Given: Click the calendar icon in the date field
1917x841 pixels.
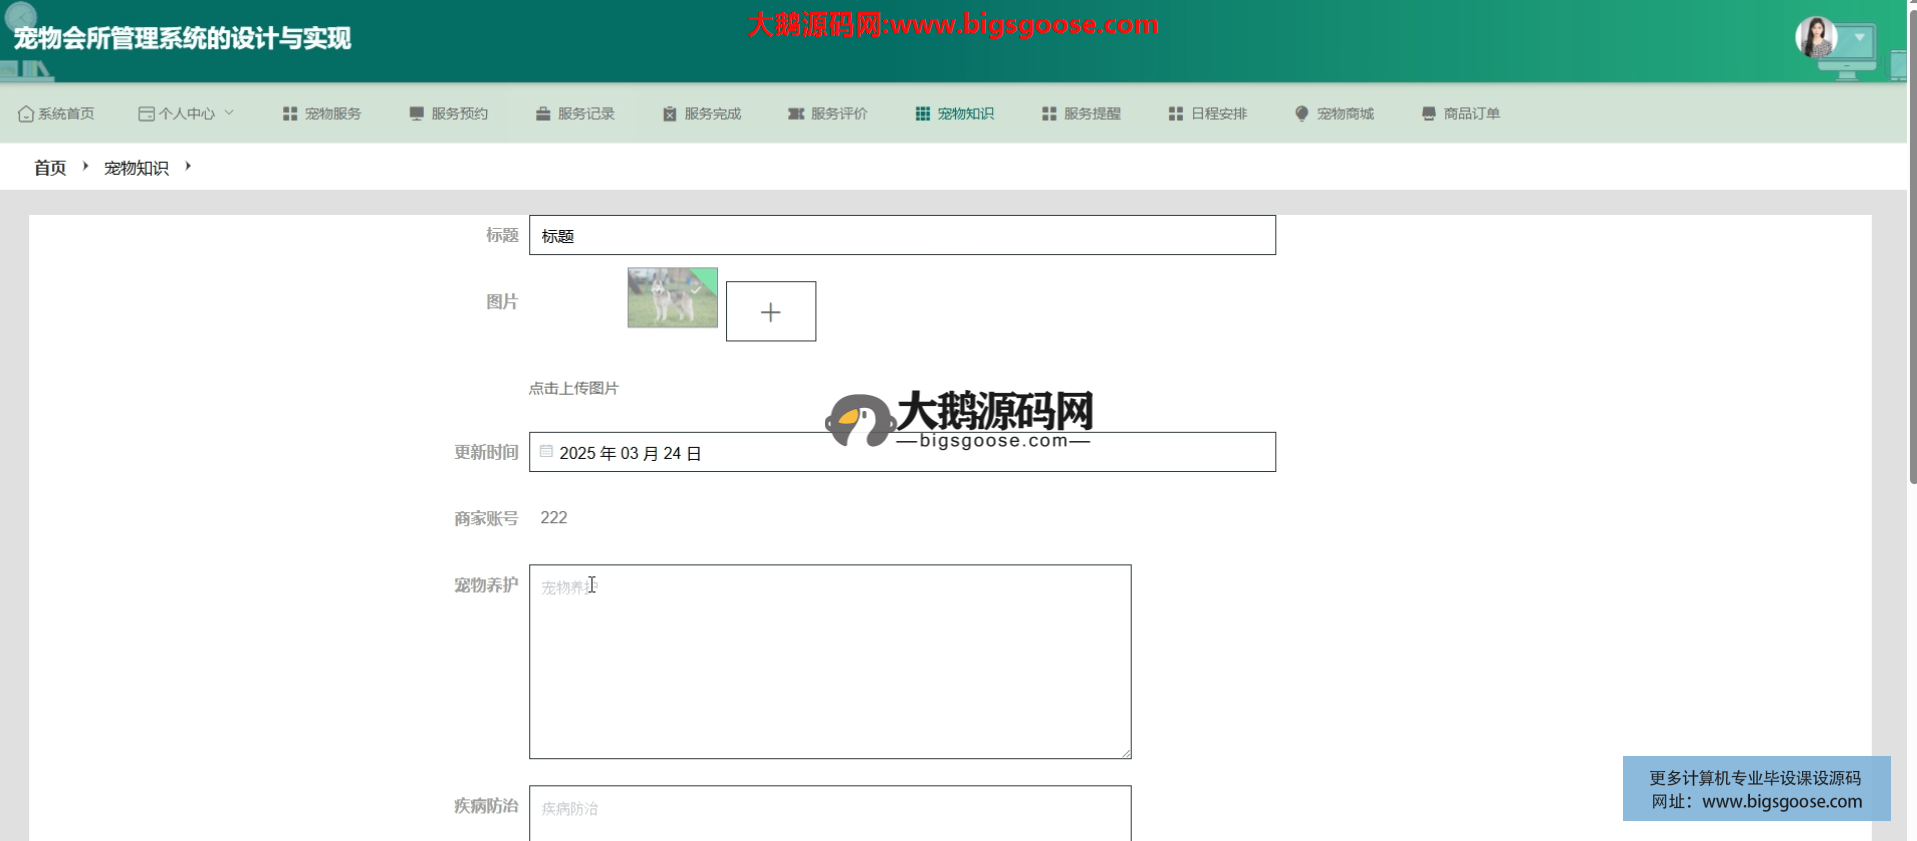Looking at the screenshot, I should pyautogui.click(x=546, y=452).
